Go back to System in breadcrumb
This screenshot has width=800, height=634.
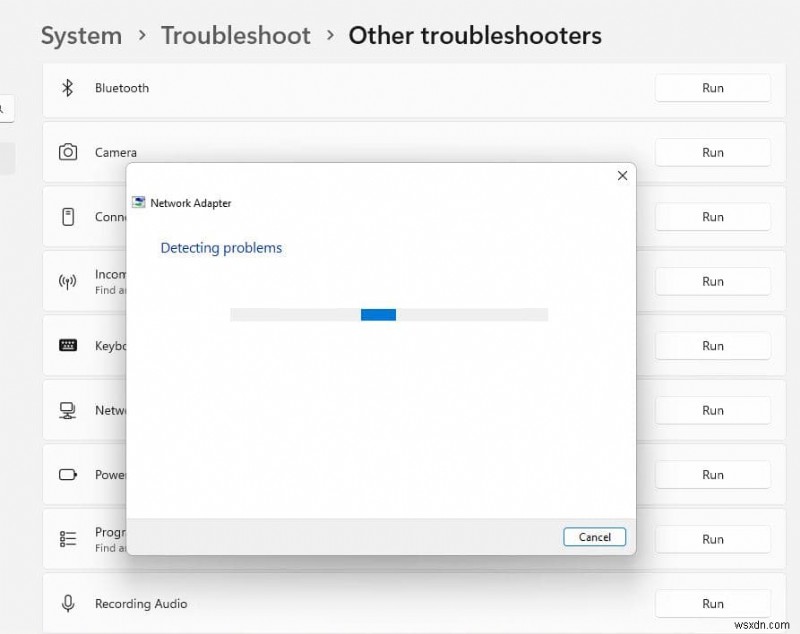(81, 36)
